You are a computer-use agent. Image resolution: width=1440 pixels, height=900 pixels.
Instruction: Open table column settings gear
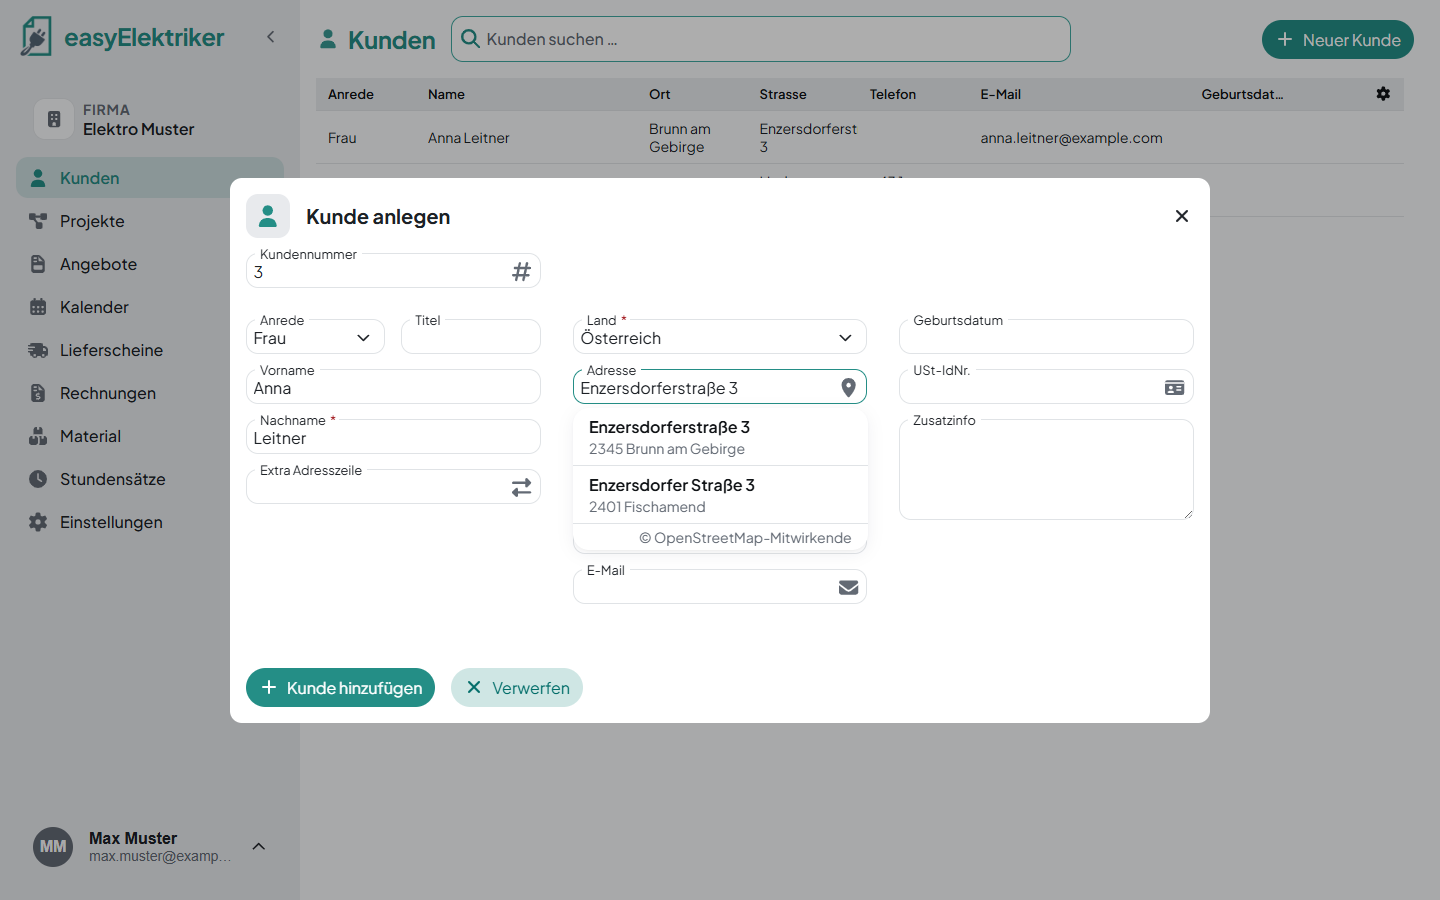pos(1383,94)
